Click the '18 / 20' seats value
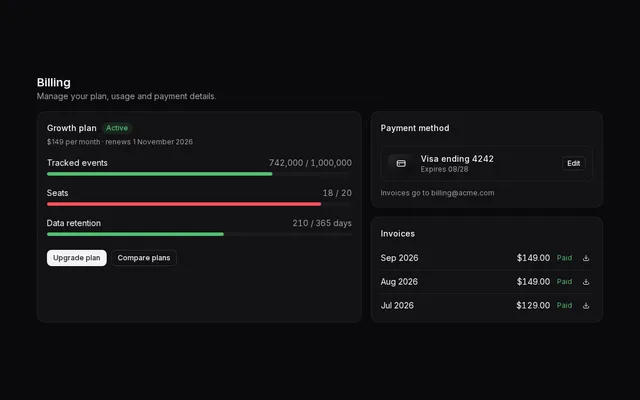 tap(337, 193)
